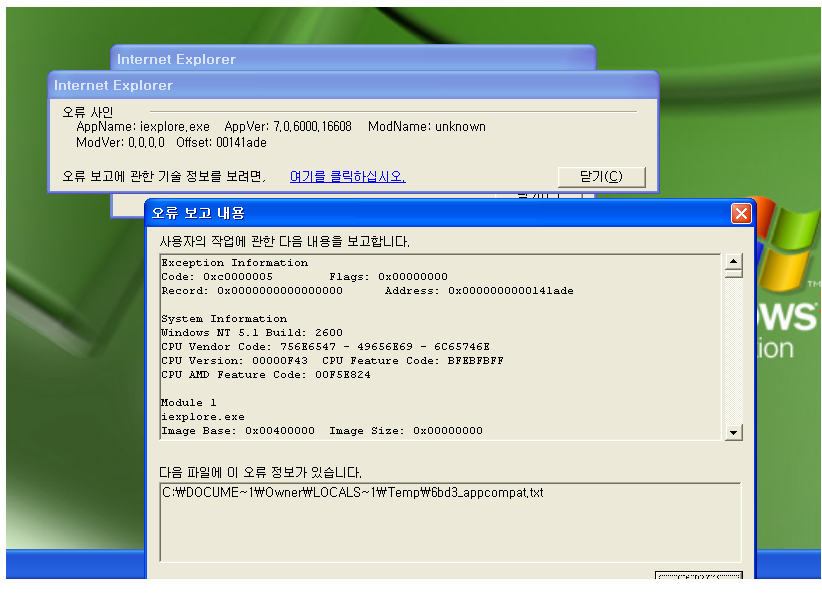The image size is (822, 595).
Task: Click the 닫기(C) button in Internet Explorer dialog
Action: click(x=601, y=177)
